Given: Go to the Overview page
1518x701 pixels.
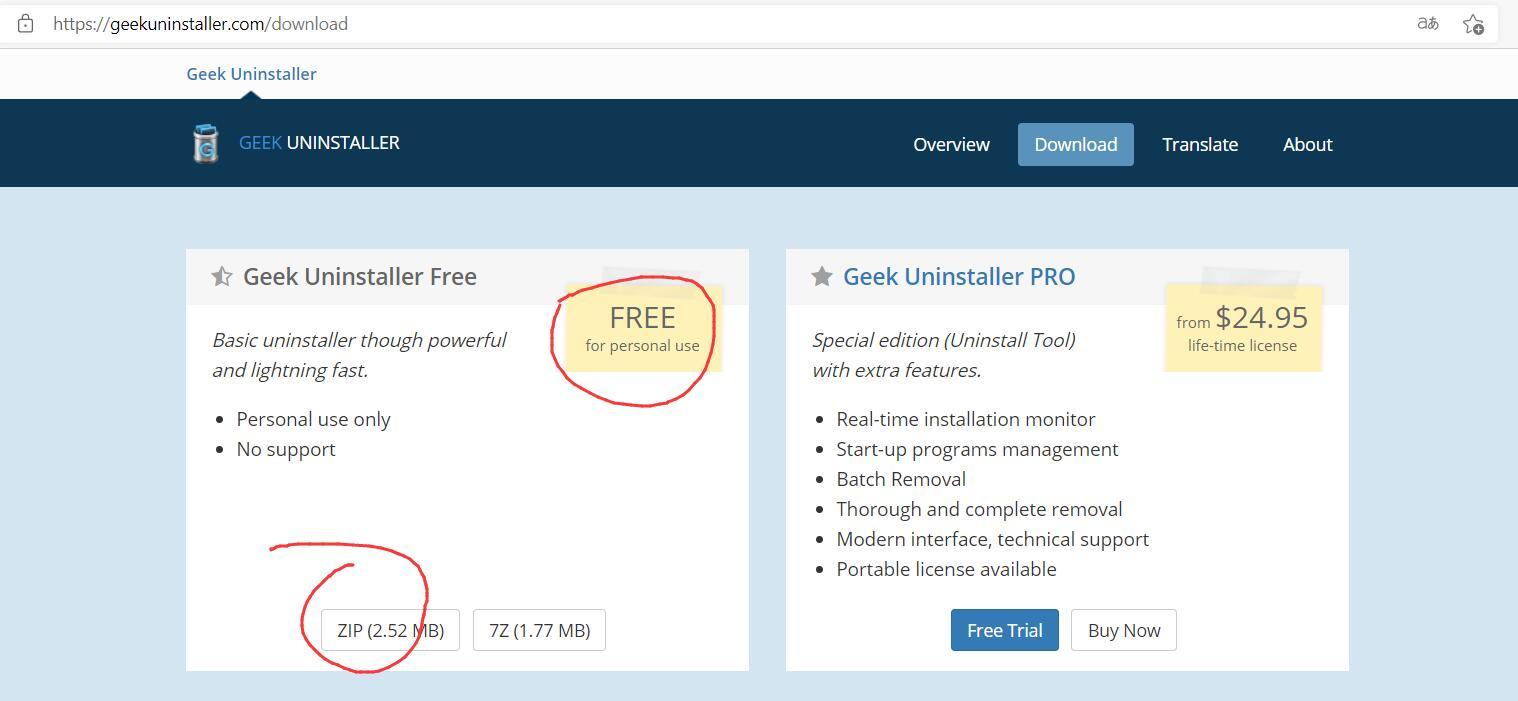Looking at the screenshot, I should [x=951, y=144].
